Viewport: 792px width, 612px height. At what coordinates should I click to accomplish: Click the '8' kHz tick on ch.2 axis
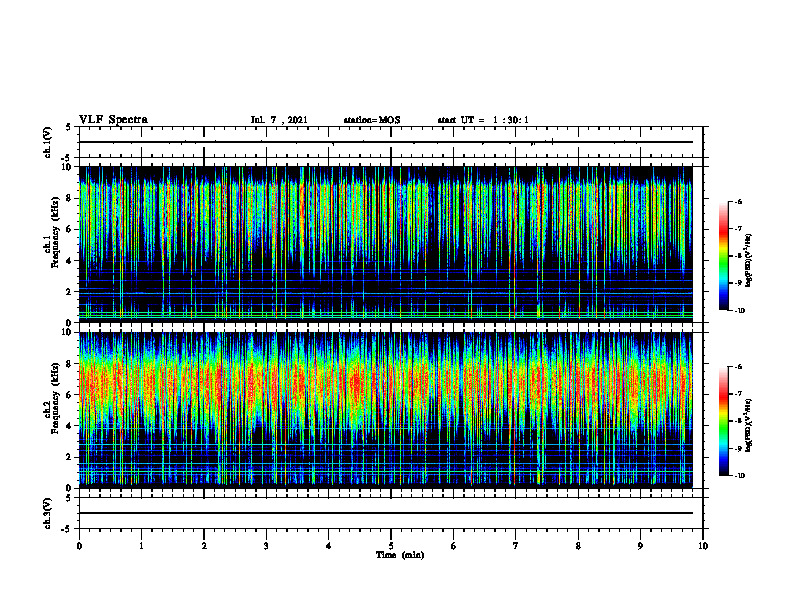(69, 364)
